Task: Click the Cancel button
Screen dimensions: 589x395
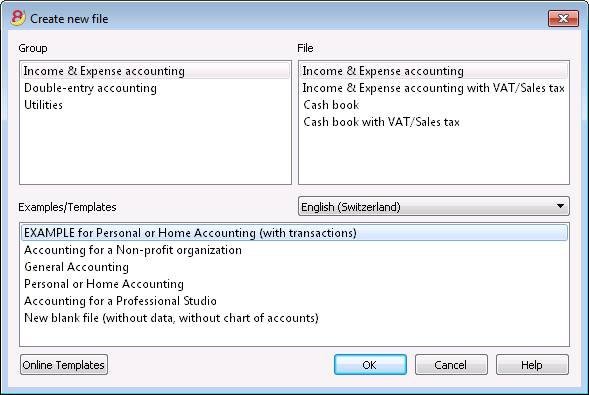Action: (x=451, y=365)
